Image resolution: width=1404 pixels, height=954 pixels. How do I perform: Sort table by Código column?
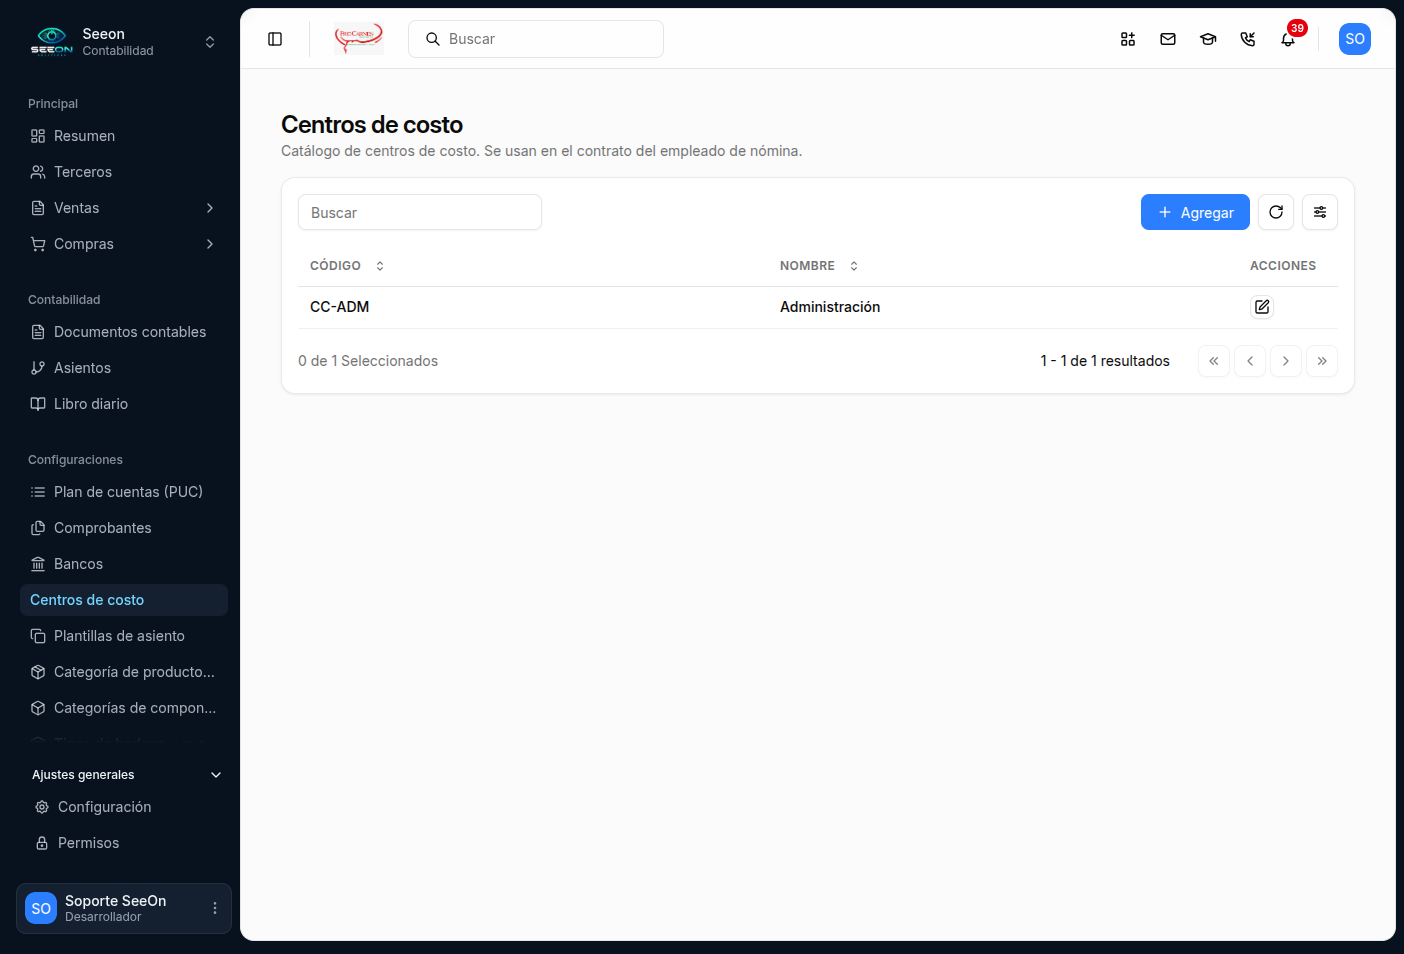click(347, 266)
